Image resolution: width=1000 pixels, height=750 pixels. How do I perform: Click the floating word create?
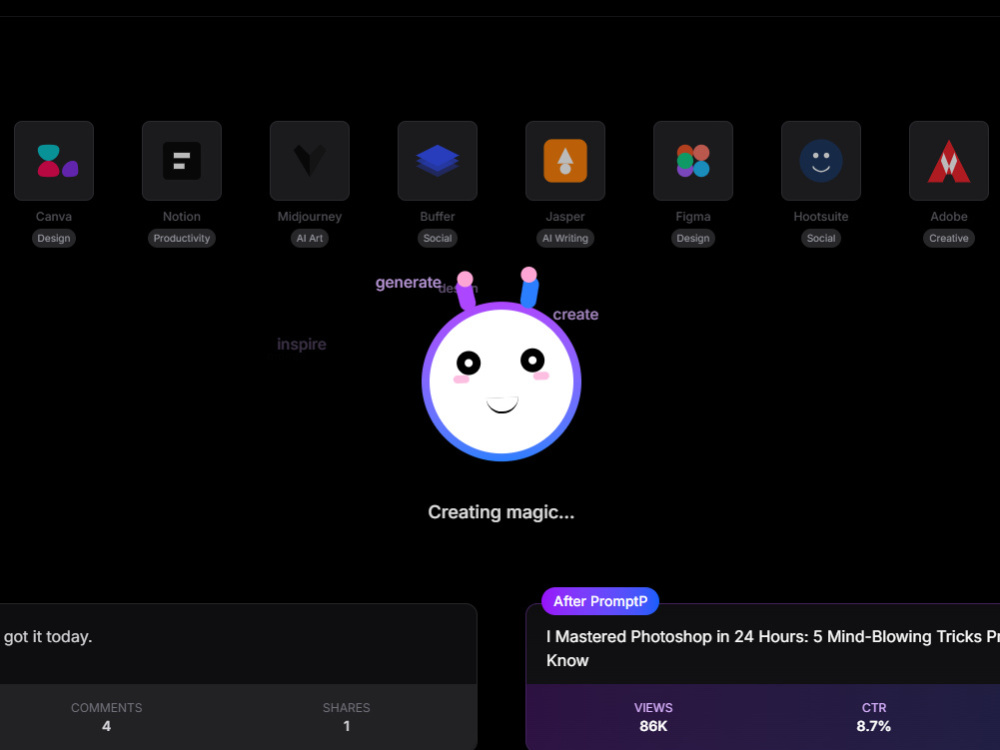coord(575,314)
